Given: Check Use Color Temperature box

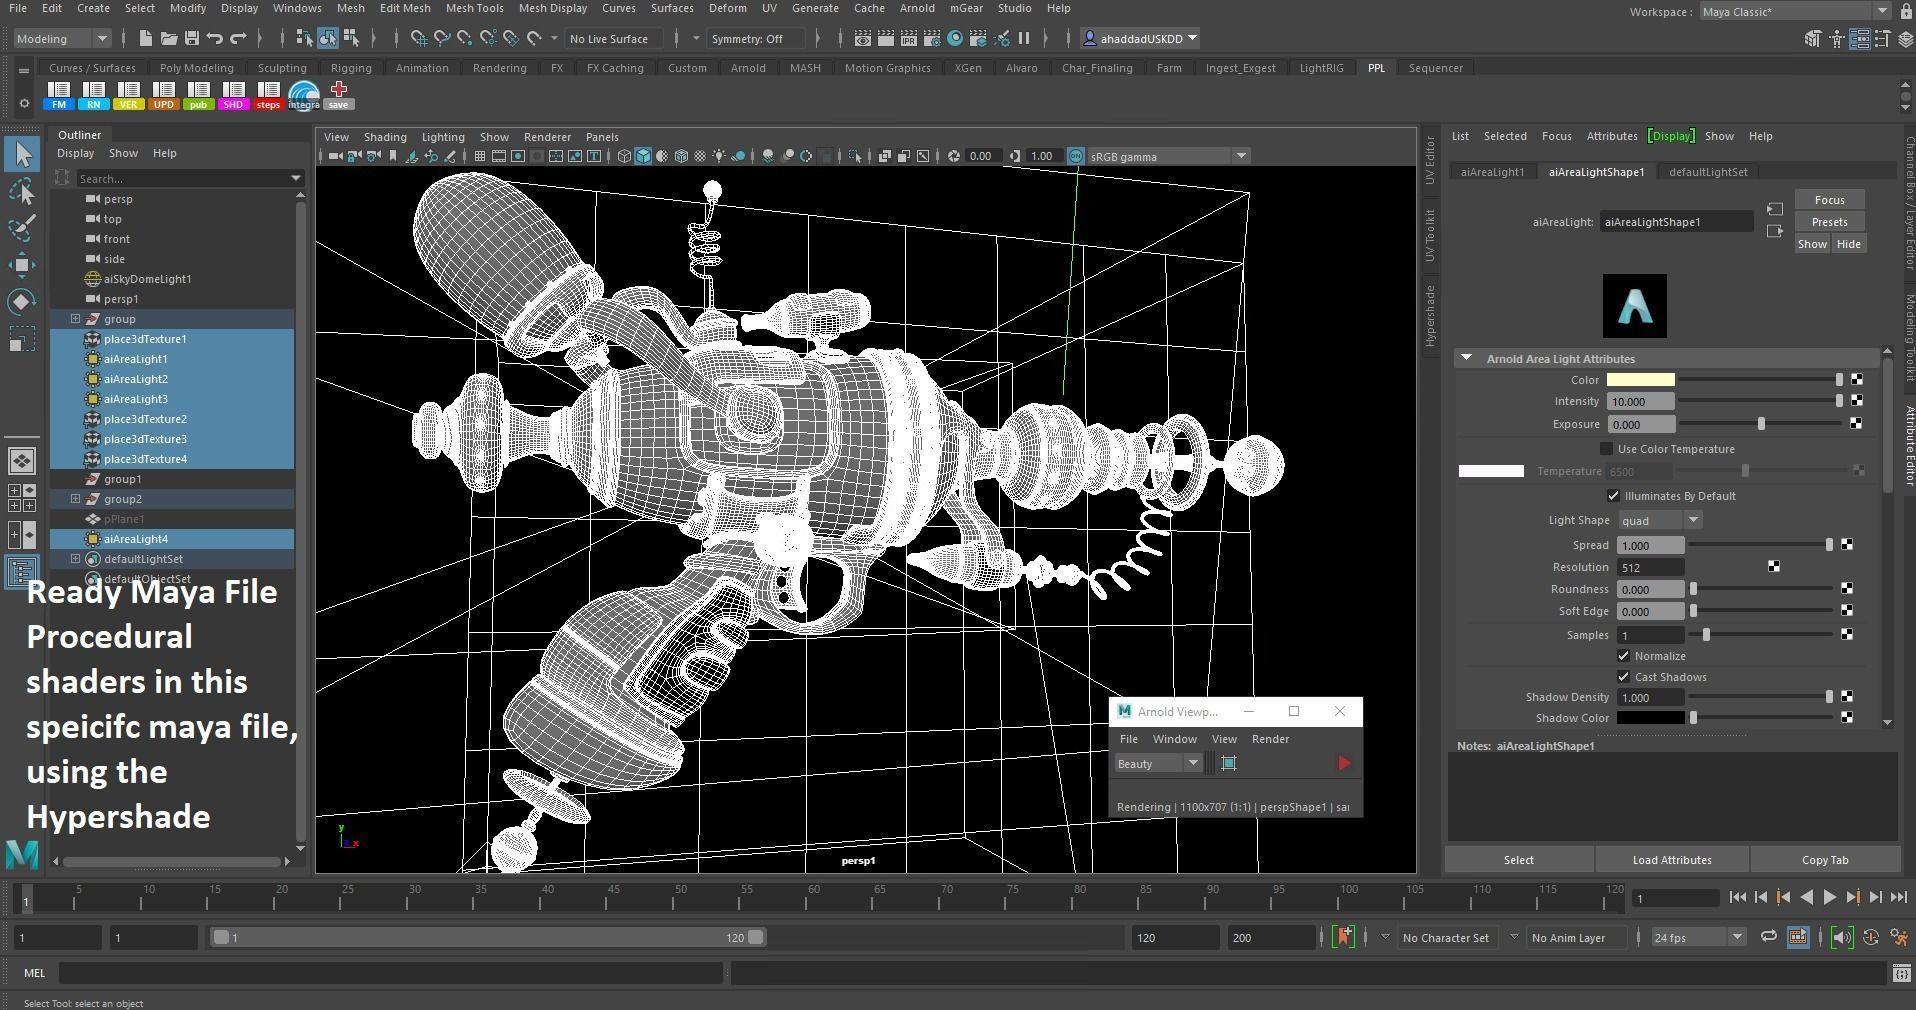Looking at the screenshot, I should point(1606,449).
